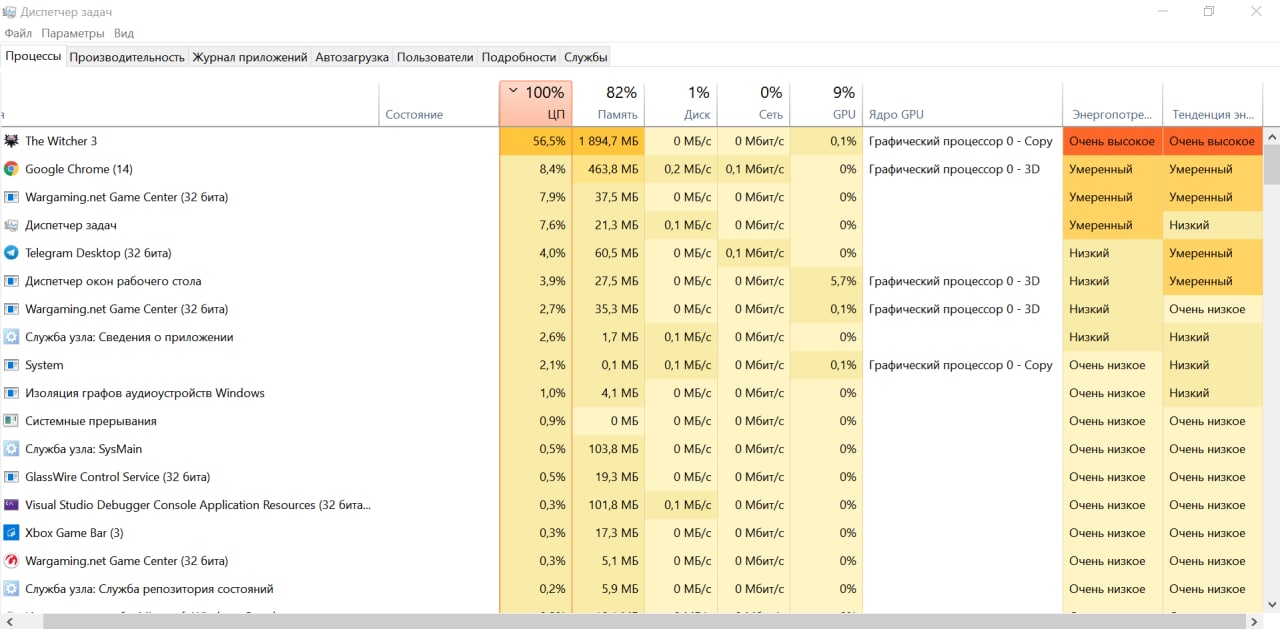Screen dimensions: 1280x629
Task: Click The Witcher 3 wolf icon
Action: click(11, 141)
